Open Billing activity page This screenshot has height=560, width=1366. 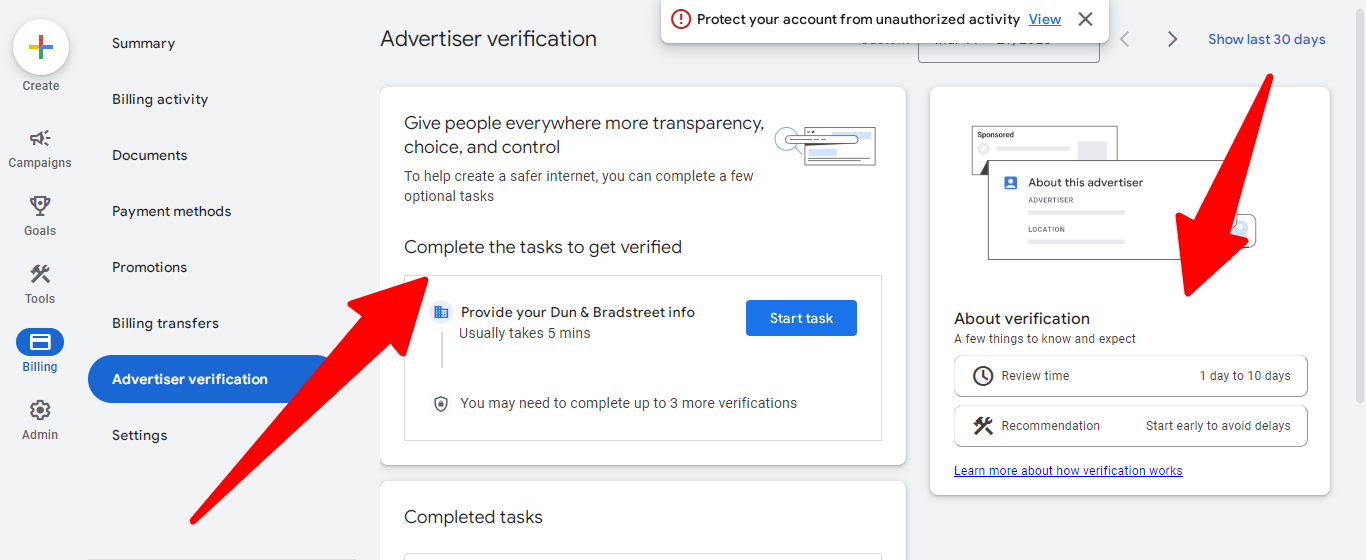(160, 99)
